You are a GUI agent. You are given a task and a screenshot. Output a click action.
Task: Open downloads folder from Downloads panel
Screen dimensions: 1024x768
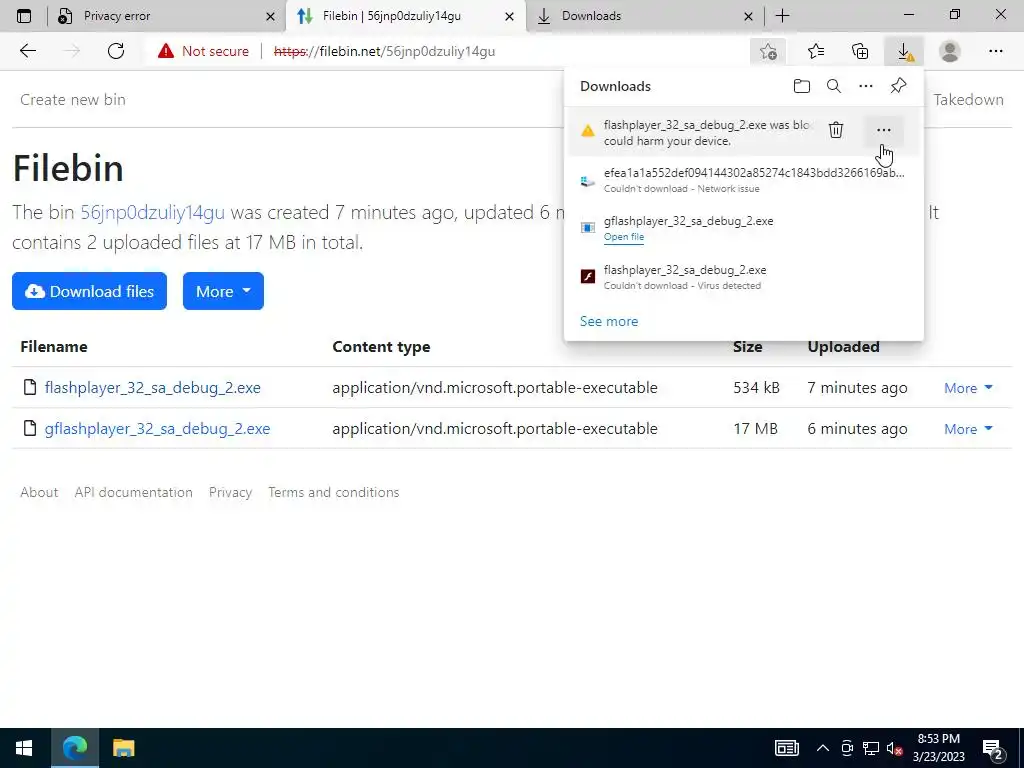pyautogui.click(x=802, y=86)
